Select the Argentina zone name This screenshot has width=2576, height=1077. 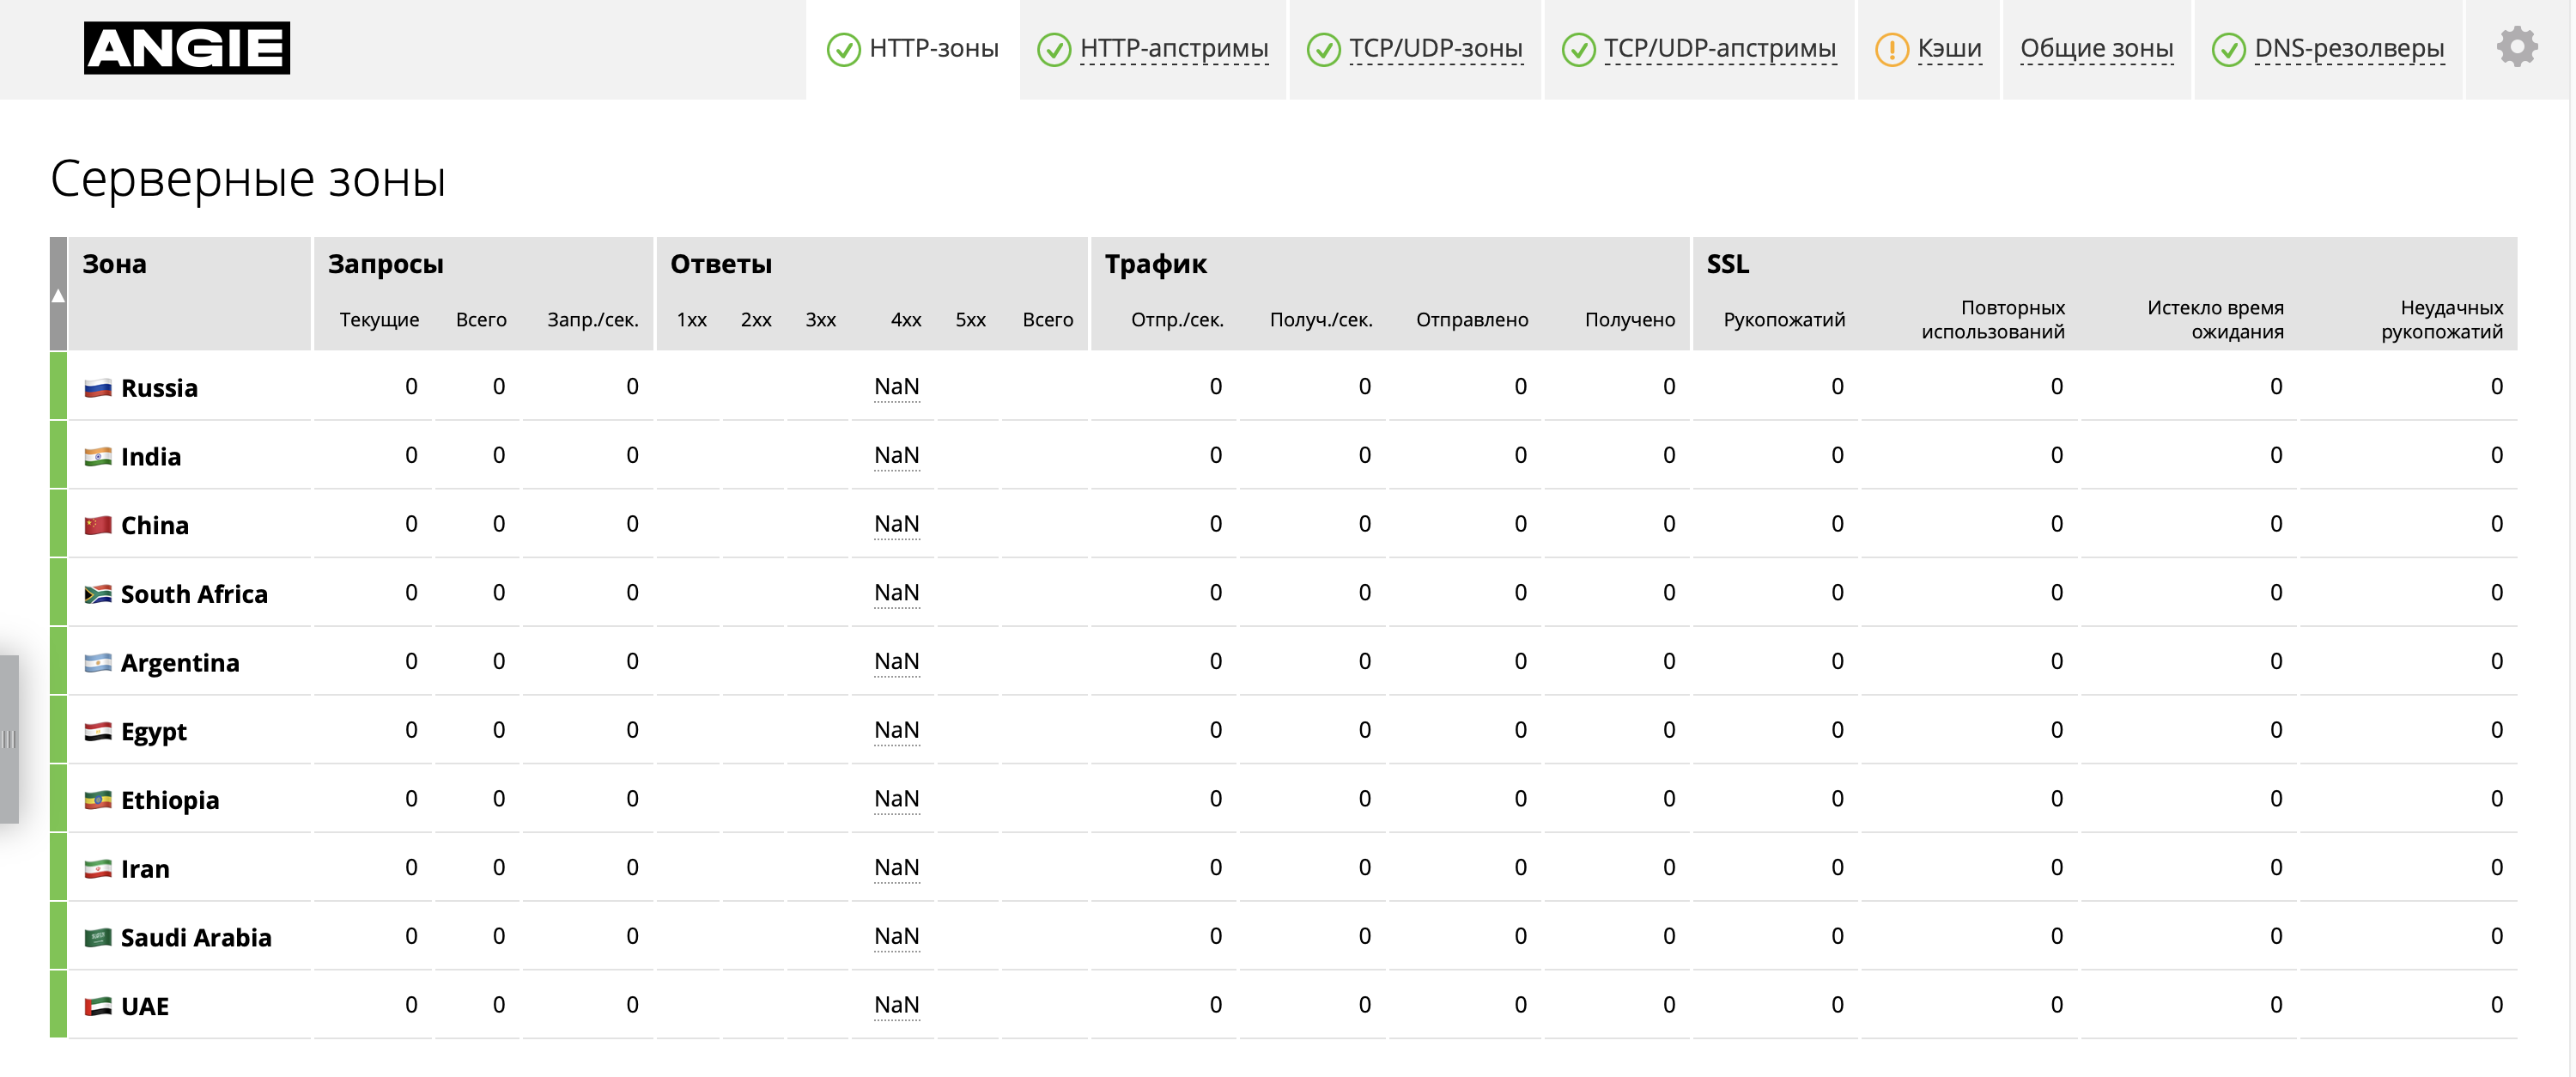(x=180, y=663)
